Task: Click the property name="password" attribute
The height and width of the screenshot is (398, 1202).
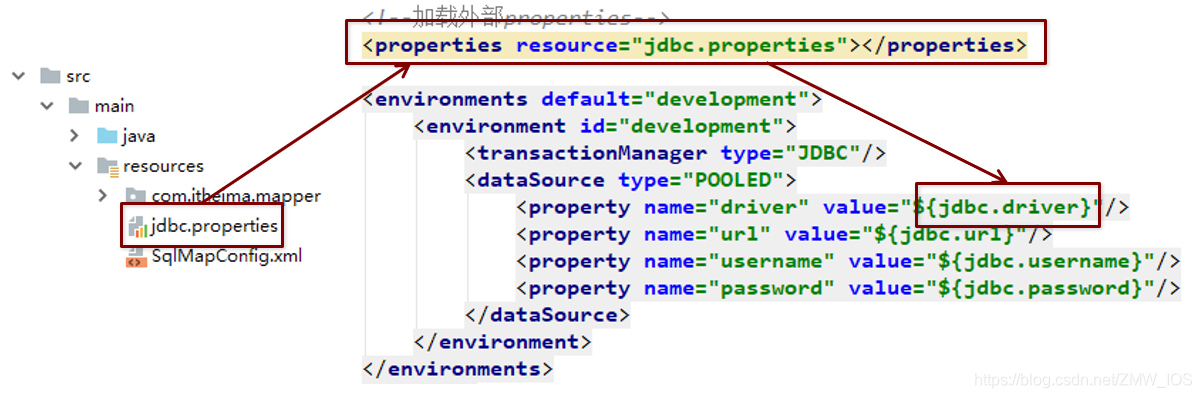Action: [740, 288]
